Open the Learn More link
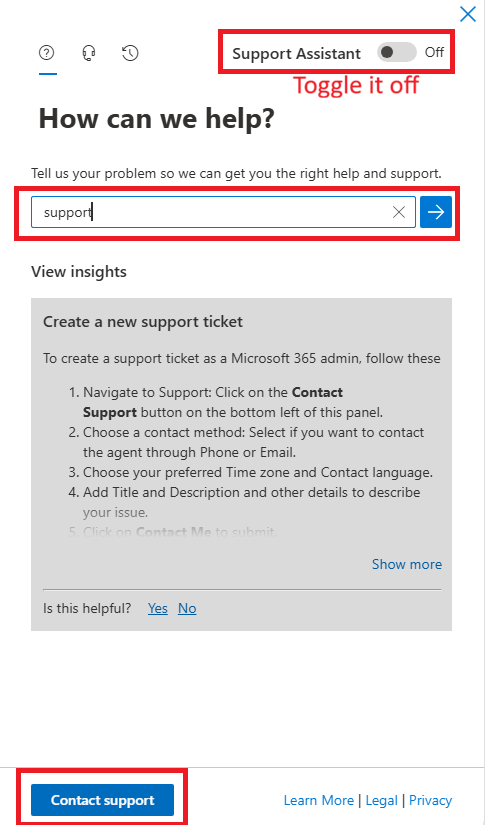Screen dimensions: 486x825 (319, 800)
